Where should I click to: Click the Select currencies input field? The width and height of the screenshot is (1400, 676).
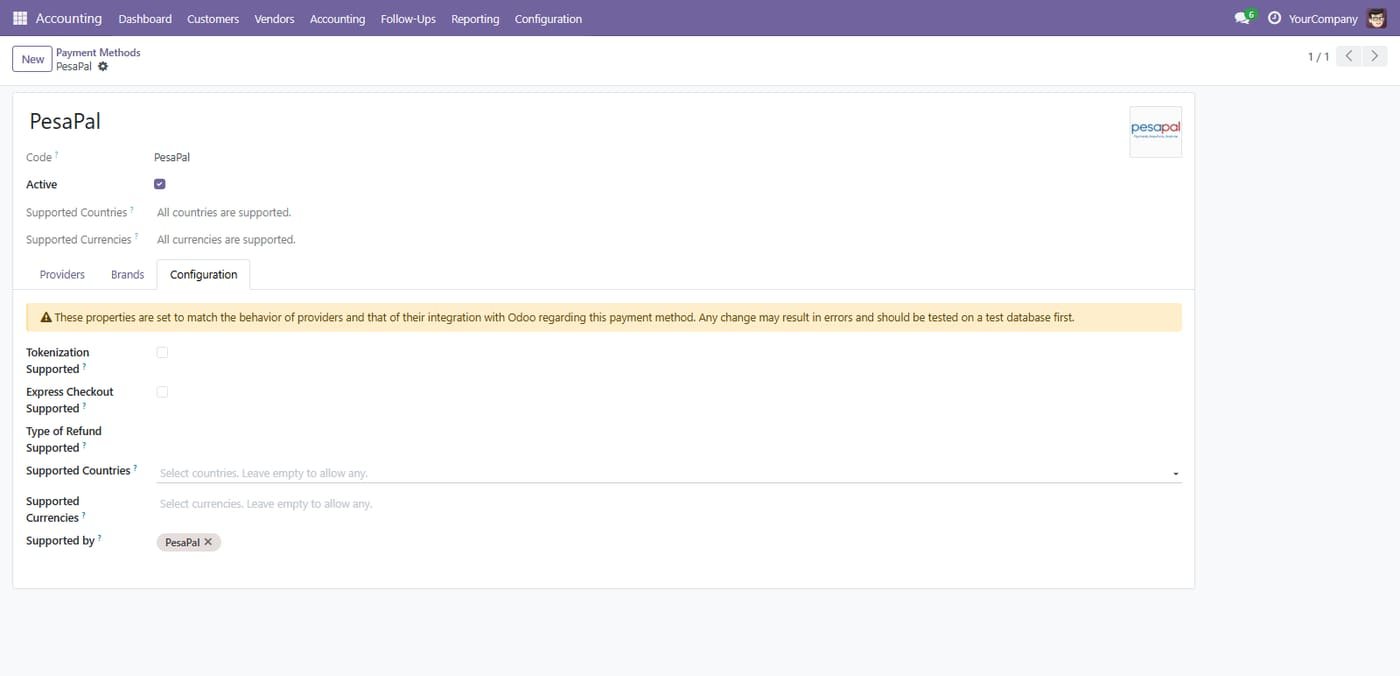coord(669,504)
